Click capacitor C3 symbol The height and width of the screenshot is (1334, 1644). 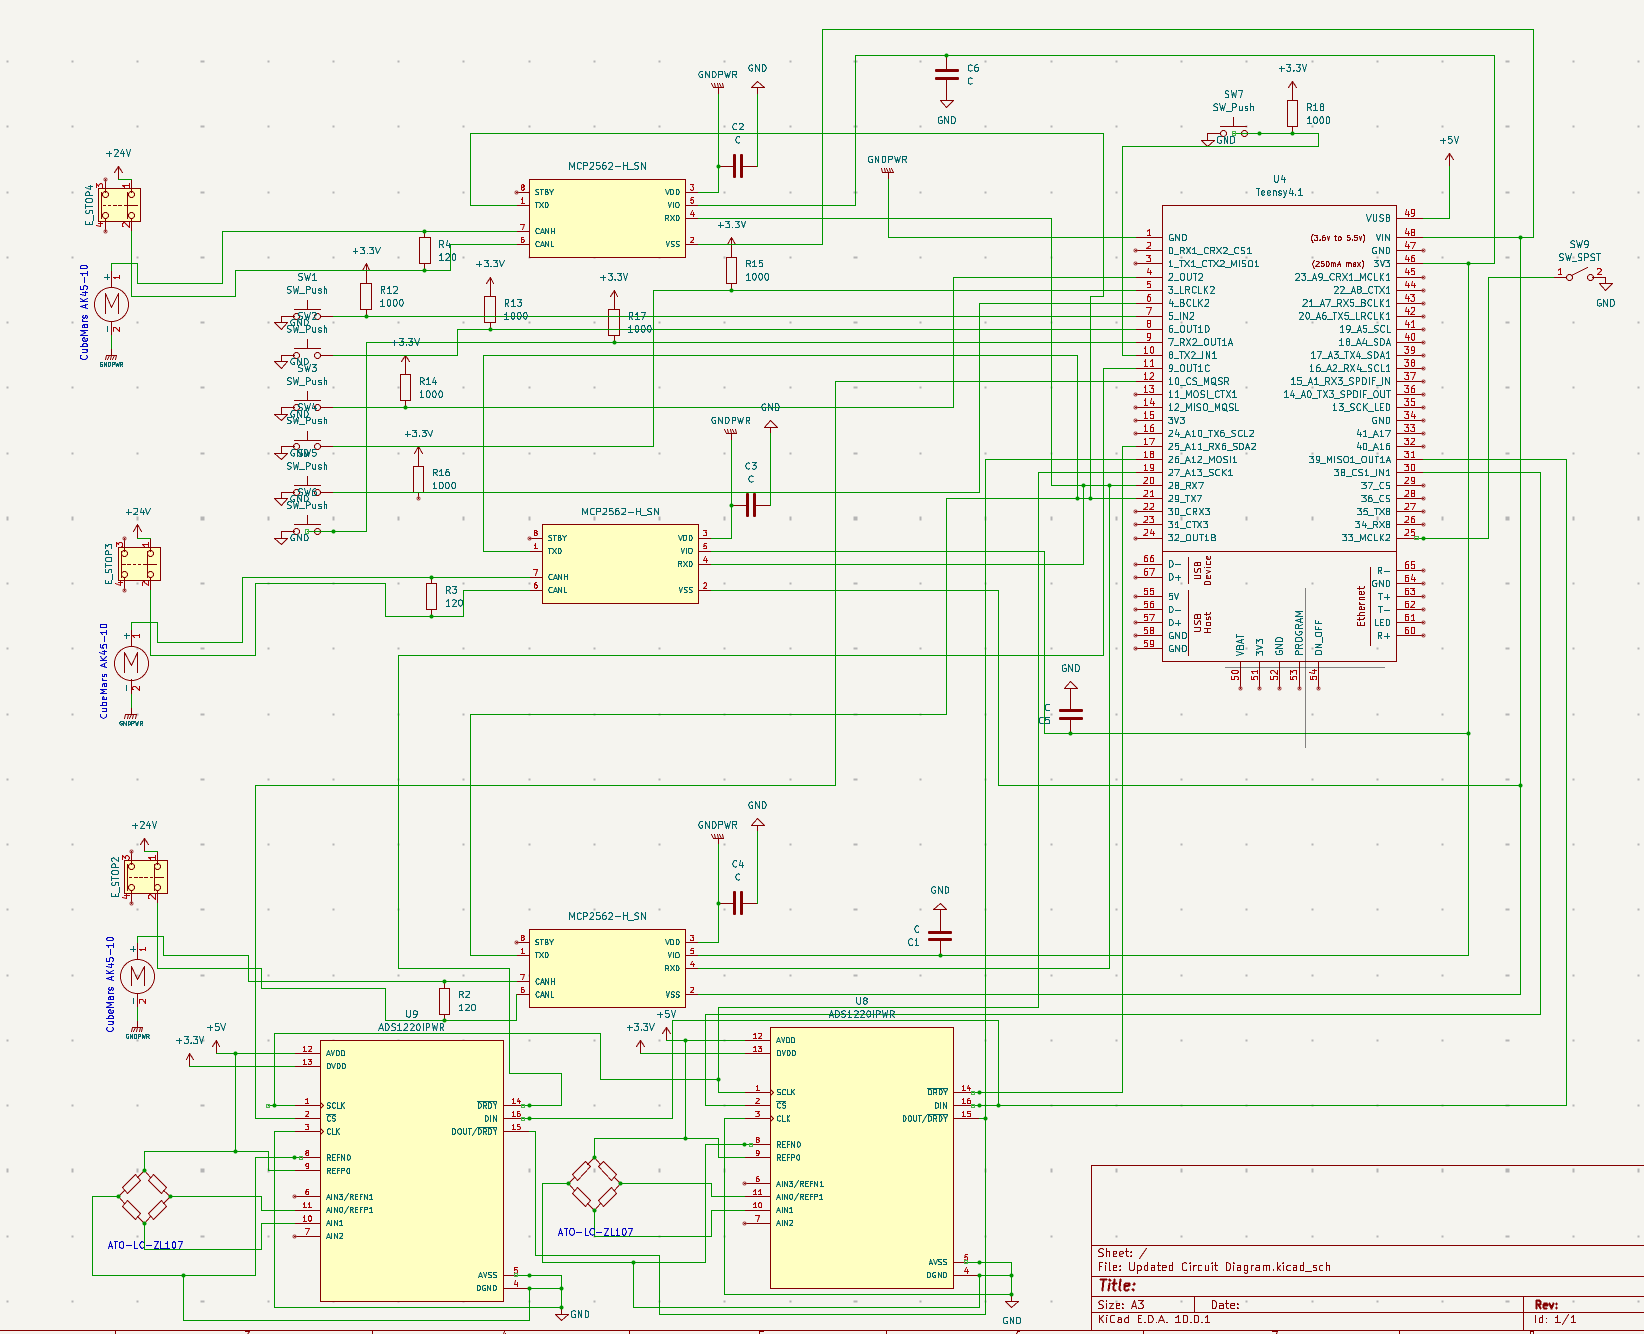(x=751, y=505)
